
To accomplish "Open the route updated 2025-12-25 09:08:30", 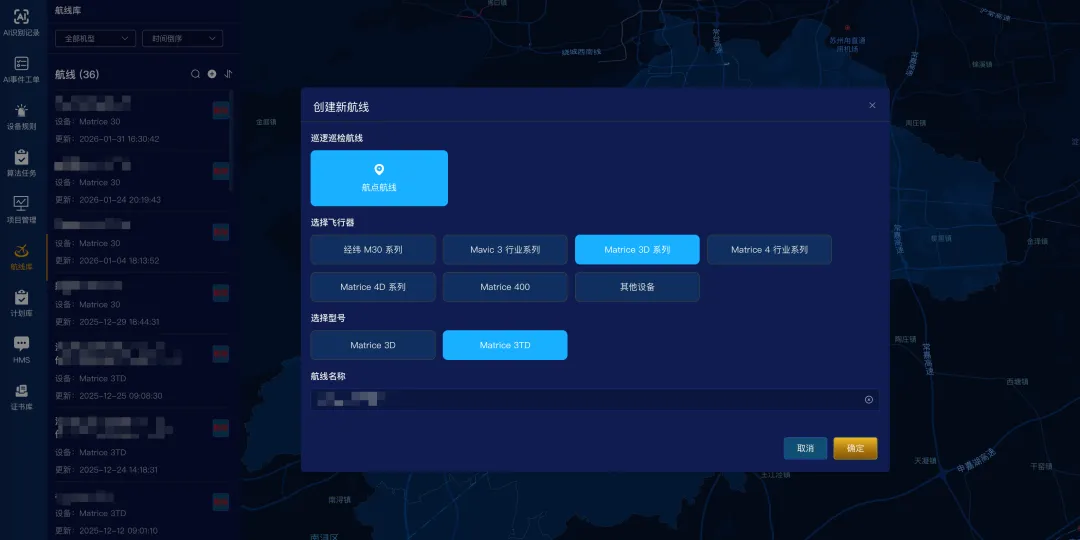I will tap(141, 371).
